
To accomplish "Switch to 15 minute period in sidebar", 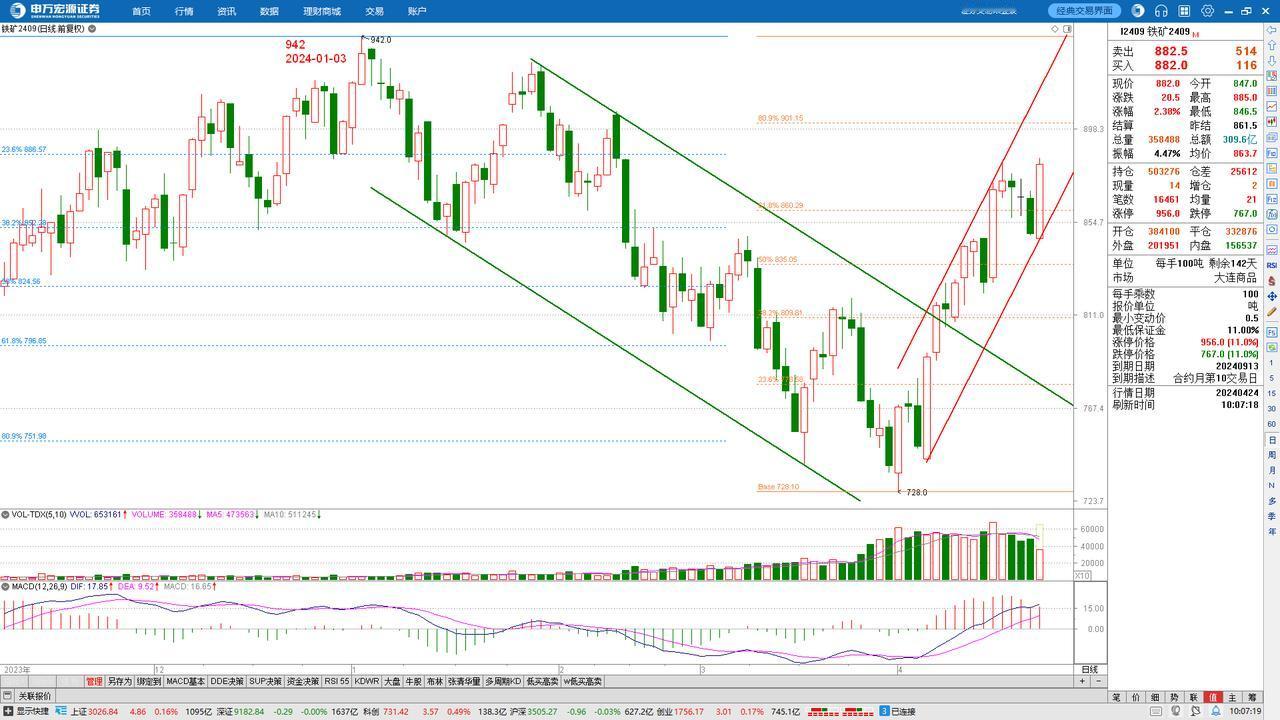I will coord(1272,394).
